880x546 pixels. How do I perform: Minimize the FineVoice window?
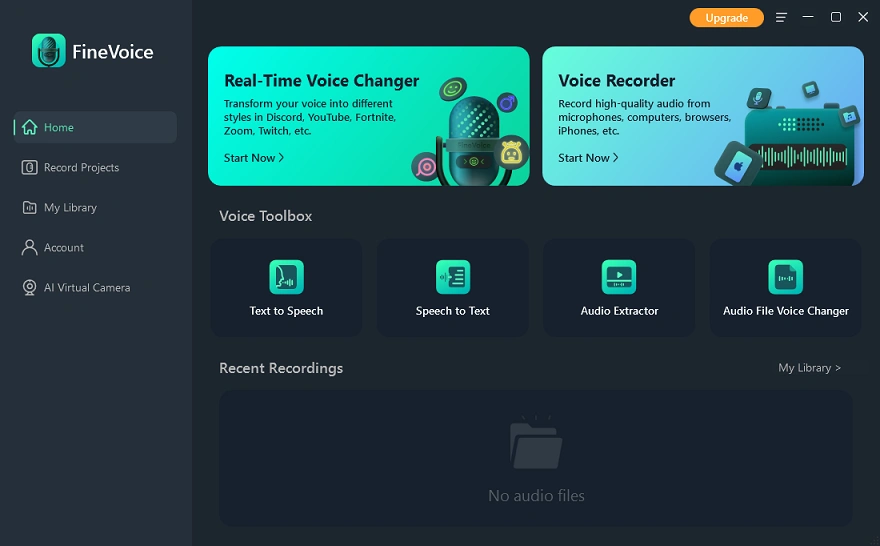(808, 17)
